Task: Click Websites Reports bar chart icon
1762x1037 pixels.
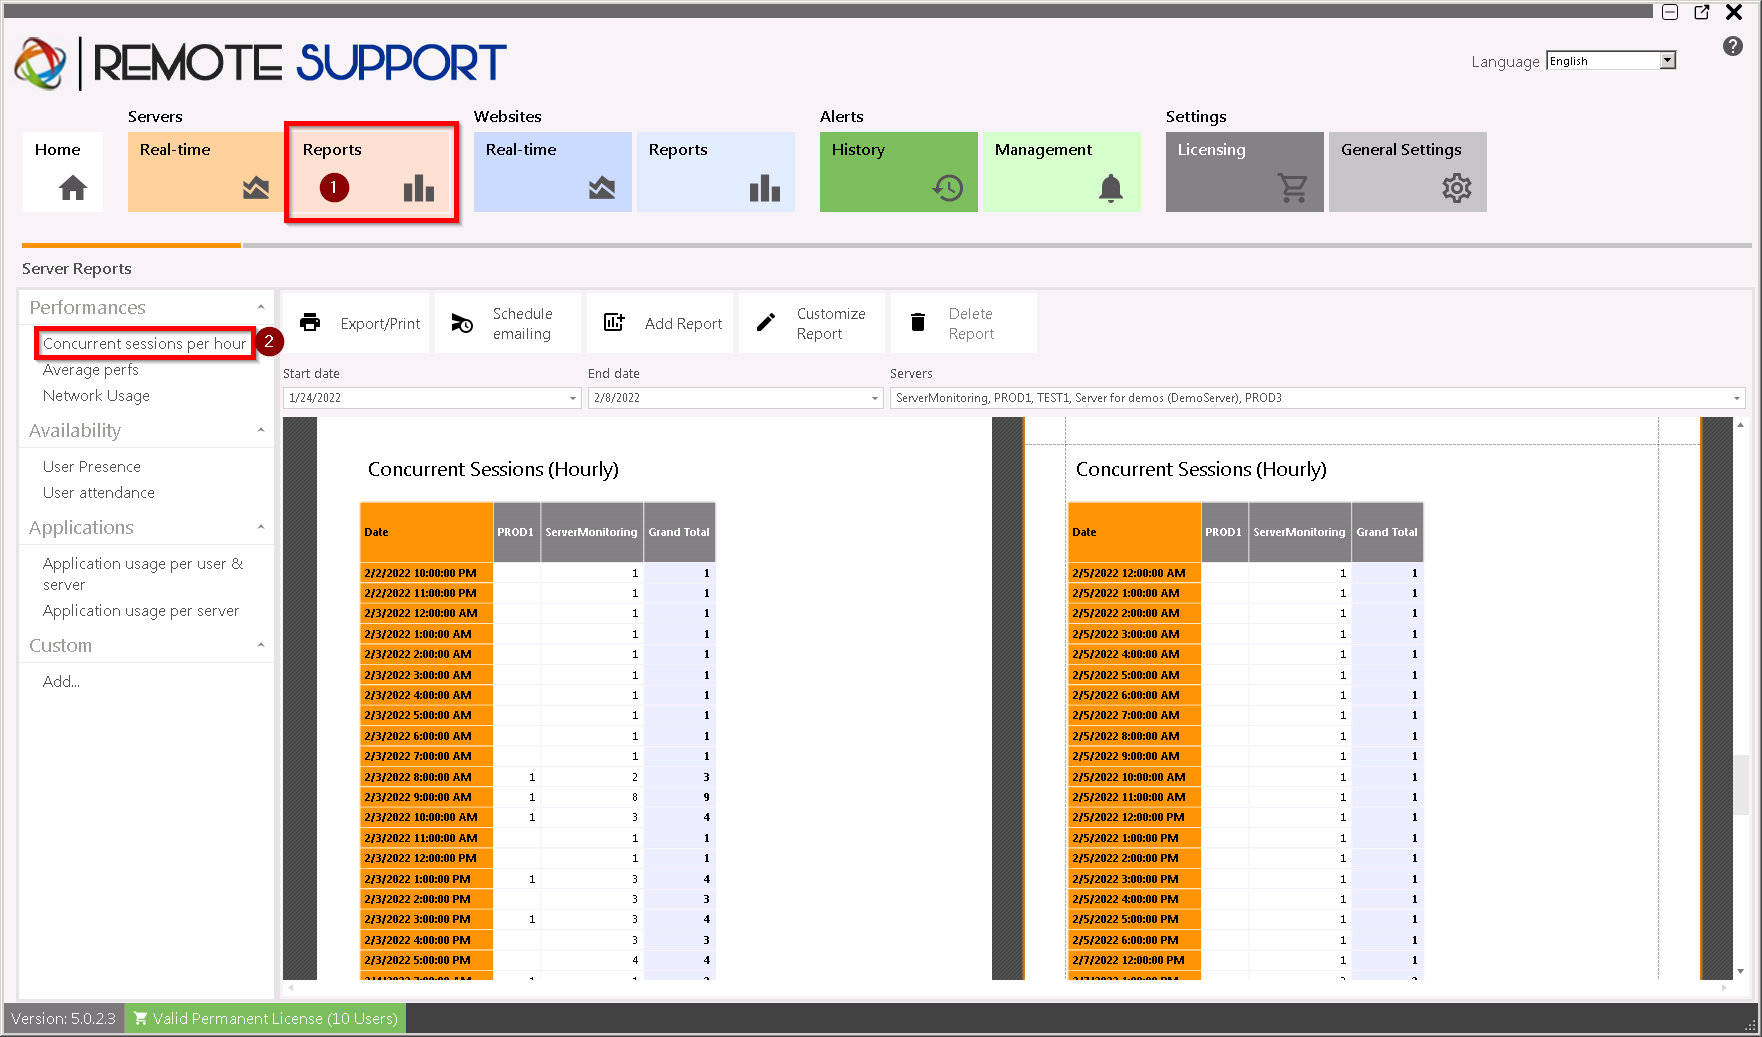Action: [765, 188]
